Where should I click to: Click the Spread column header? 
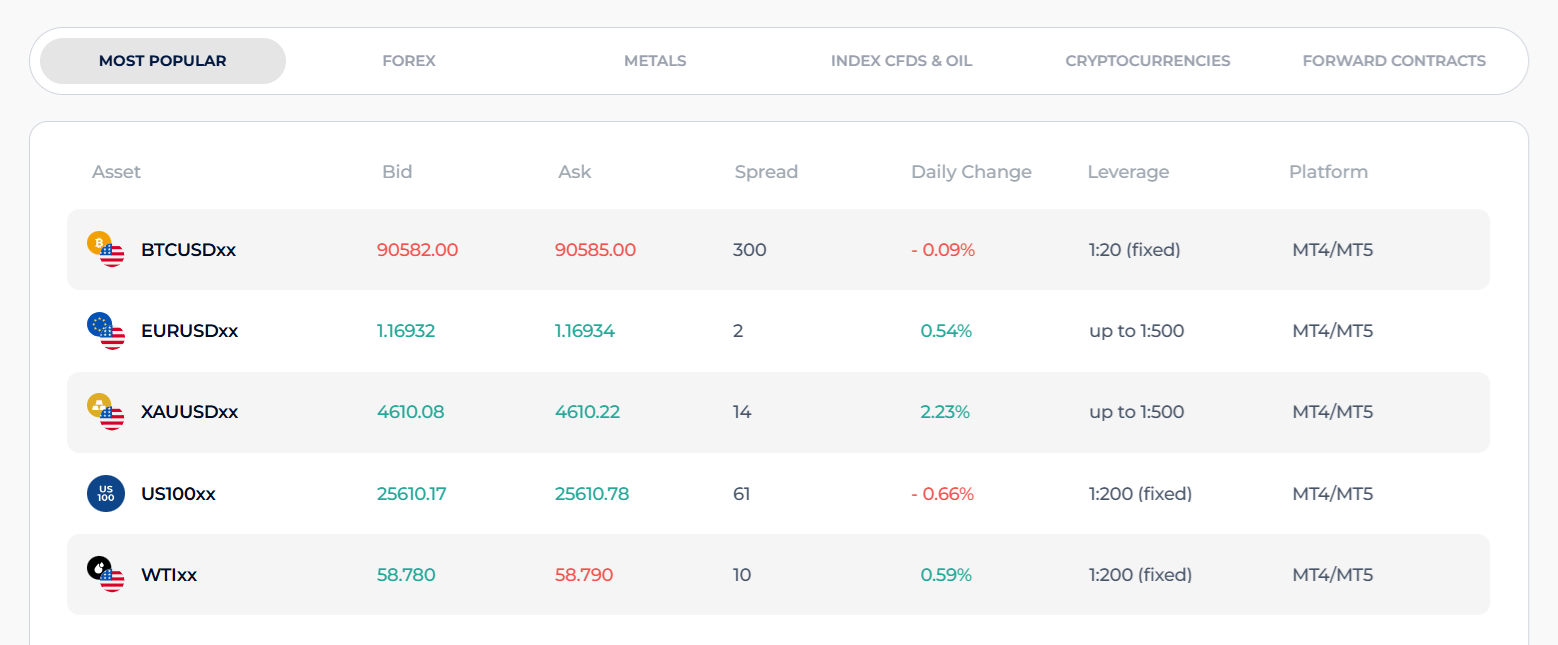[x=766, y=172]
